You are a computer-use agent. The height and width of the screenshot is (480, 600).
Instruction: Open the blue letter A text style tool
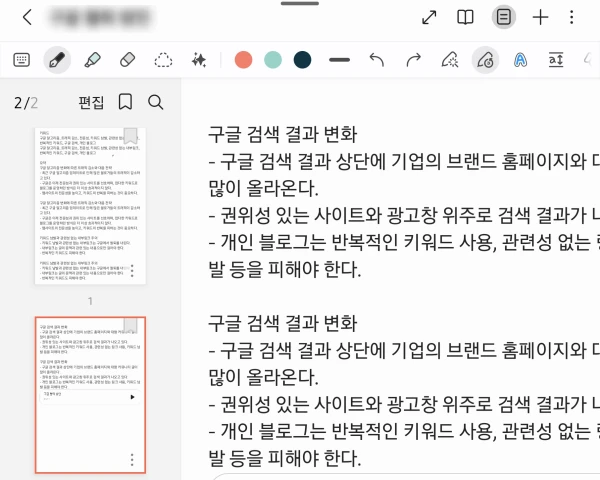pyautogui.click(x=520, y=60)
